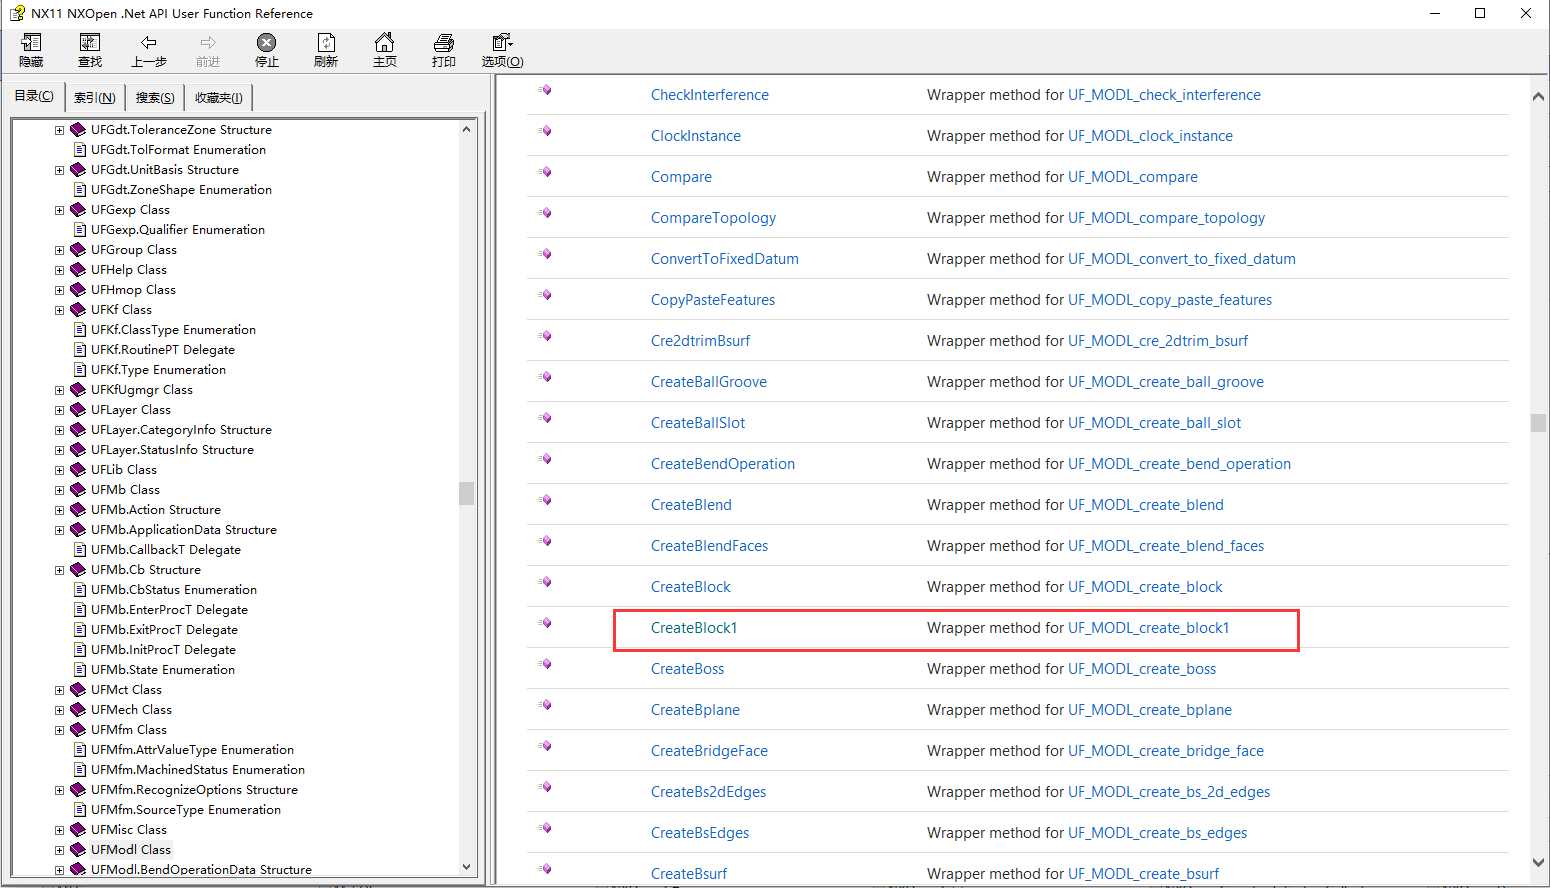This screenshot has width=1550, height=888.
Task: Expand the UFLib Class tree node
Action: [59, 470]
